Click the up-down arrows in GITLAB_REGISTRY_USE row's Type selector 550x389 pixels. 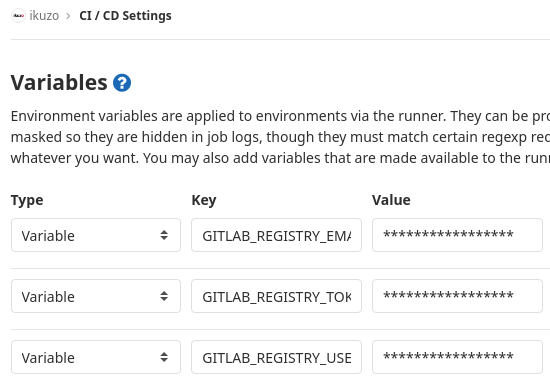(x=164, y=357)
